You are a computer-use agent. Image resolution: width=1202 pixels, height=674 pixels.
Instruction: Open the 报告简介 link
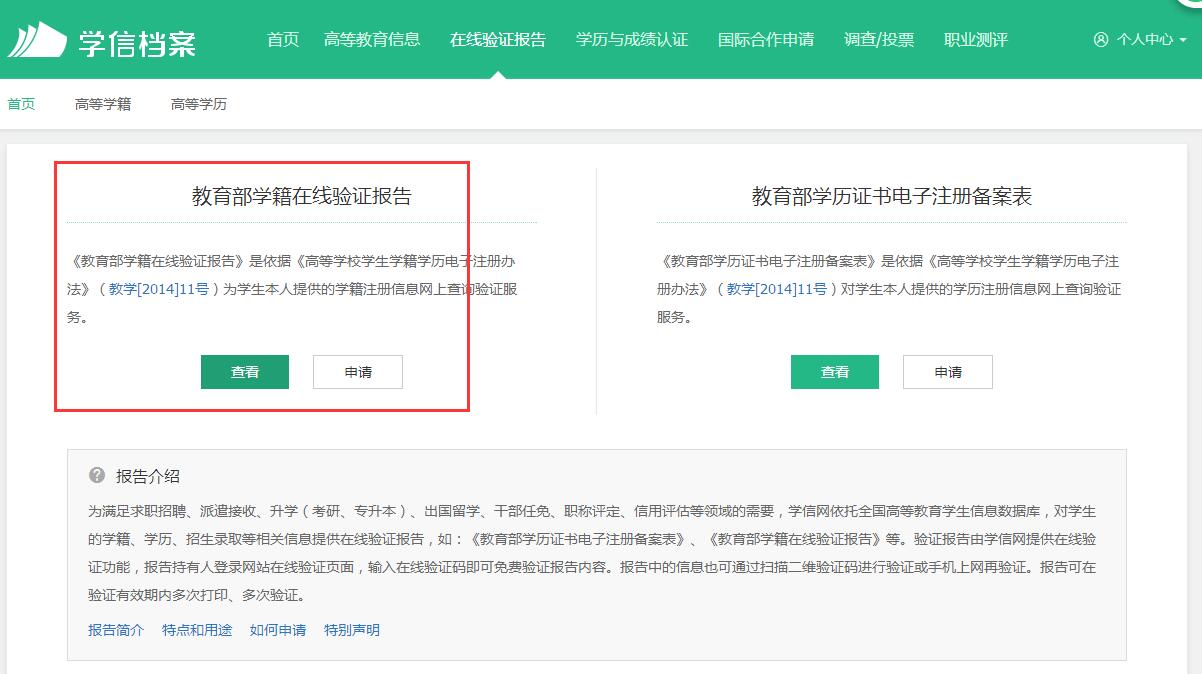coord(116,630)
